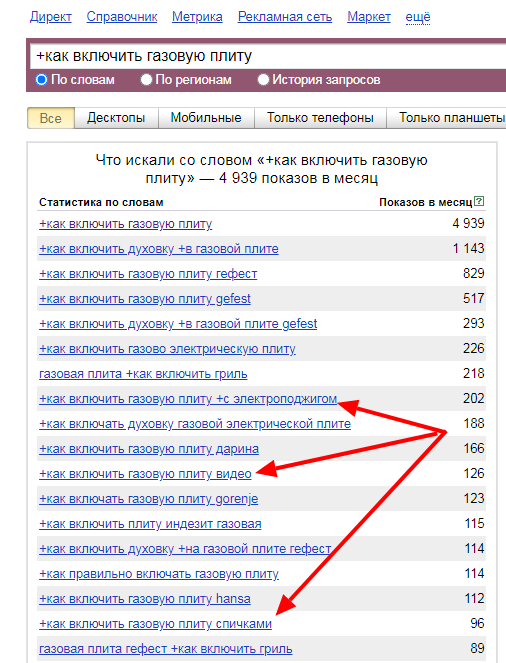Open query +как включить газовую плиту +с электроподжигом
Viewport: 506px width, 663px height.
(x=188, y=399)
